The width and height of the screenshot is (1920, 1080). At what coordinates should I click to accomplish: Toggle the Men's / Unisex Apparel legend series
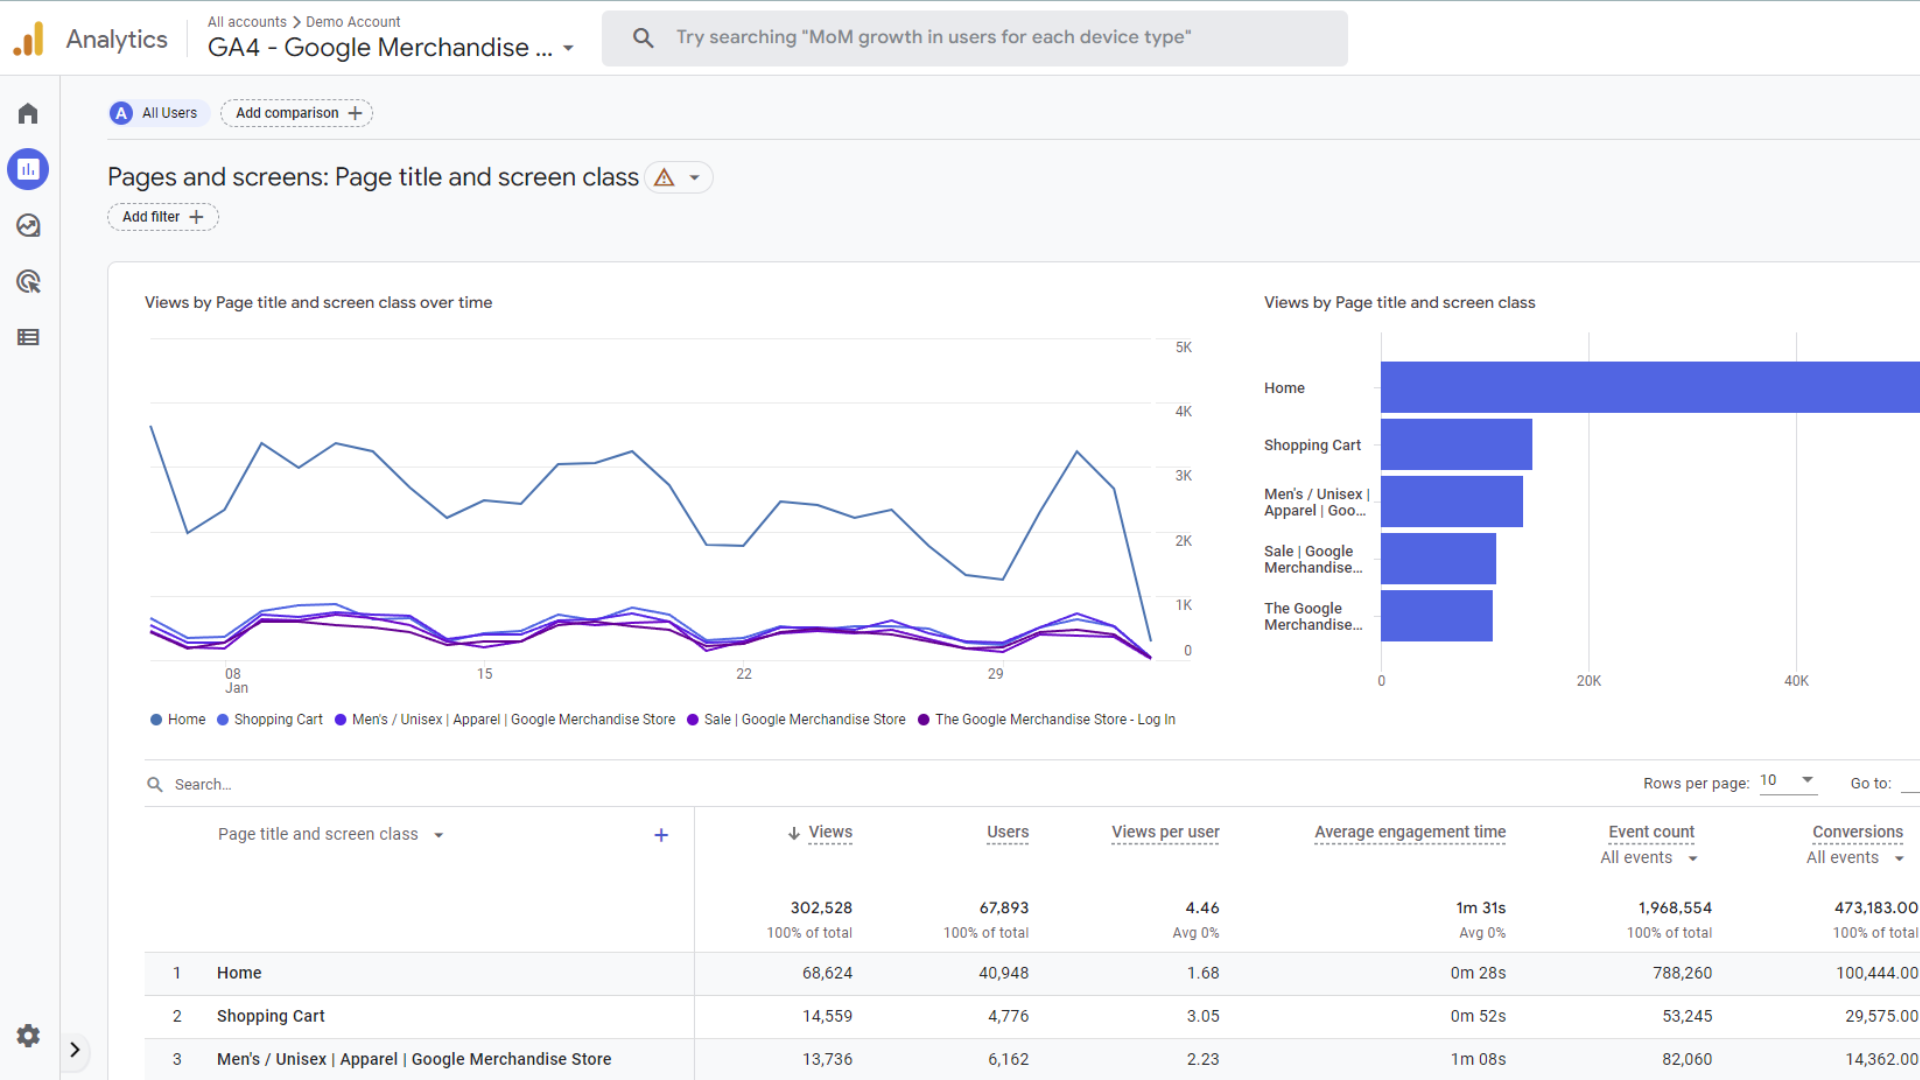tap(505, 720)
